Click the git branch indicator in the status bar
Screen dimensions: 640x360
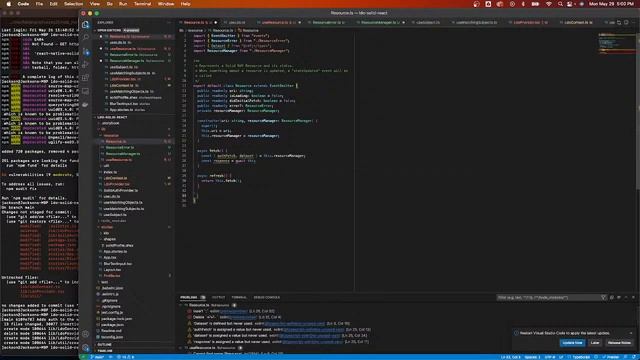tap(97, 357)
